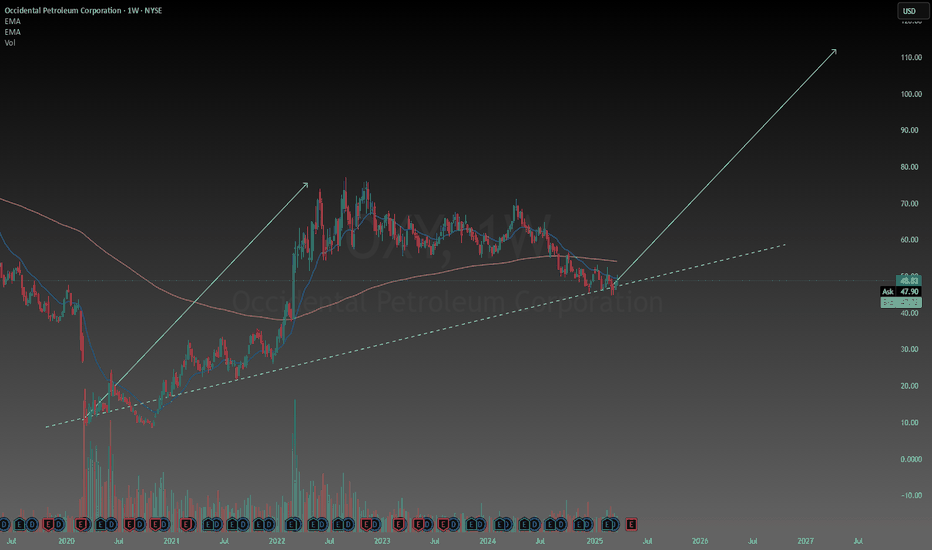The height and width of the screenshot is (550, 932).
Task: Click the 2021 time axis label
Action: [x=171, y=541]
